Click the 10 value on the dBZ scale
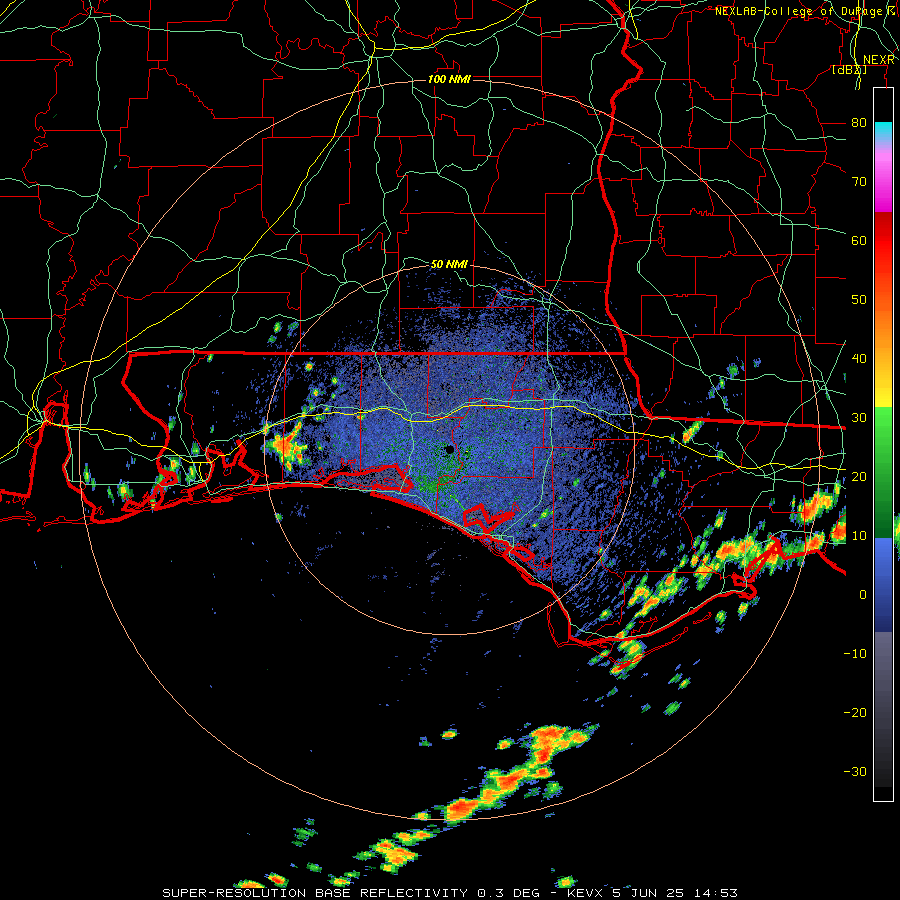 (x=859, y=536)
